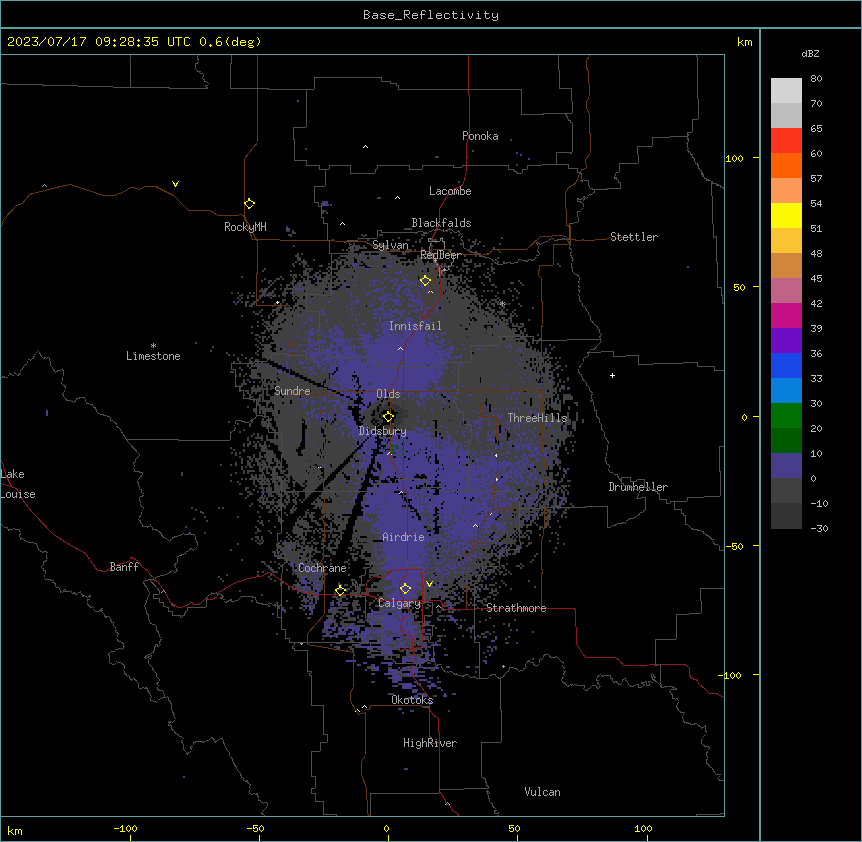This screenshot has width=862, height=842.
Task: Click the Strathmore label
Action: (516, 608)
